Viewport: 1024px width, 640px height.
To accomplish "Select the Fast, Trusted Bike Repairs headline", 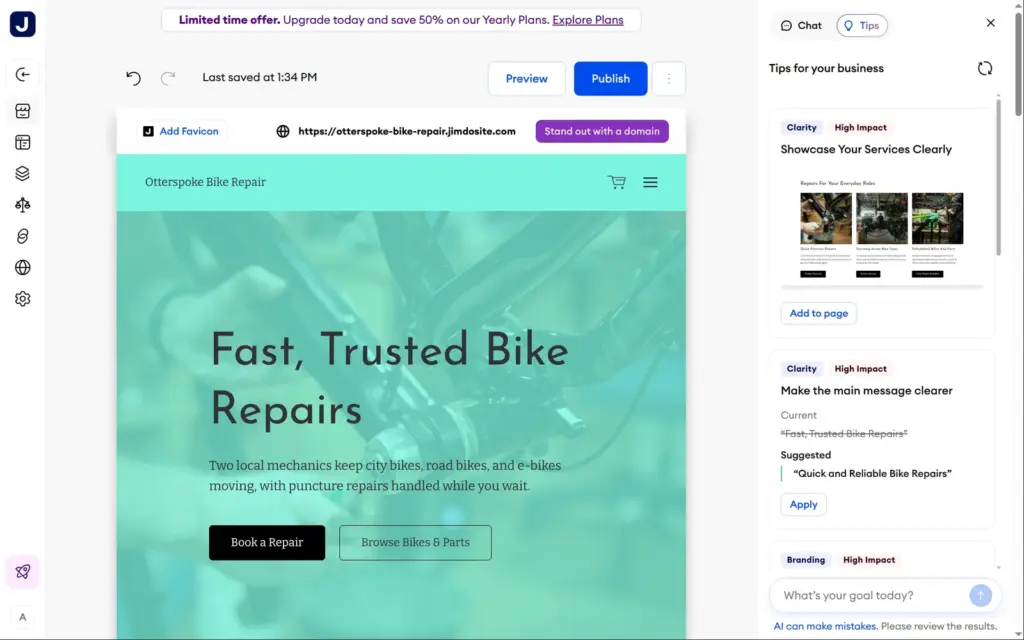I will point(389,379).
